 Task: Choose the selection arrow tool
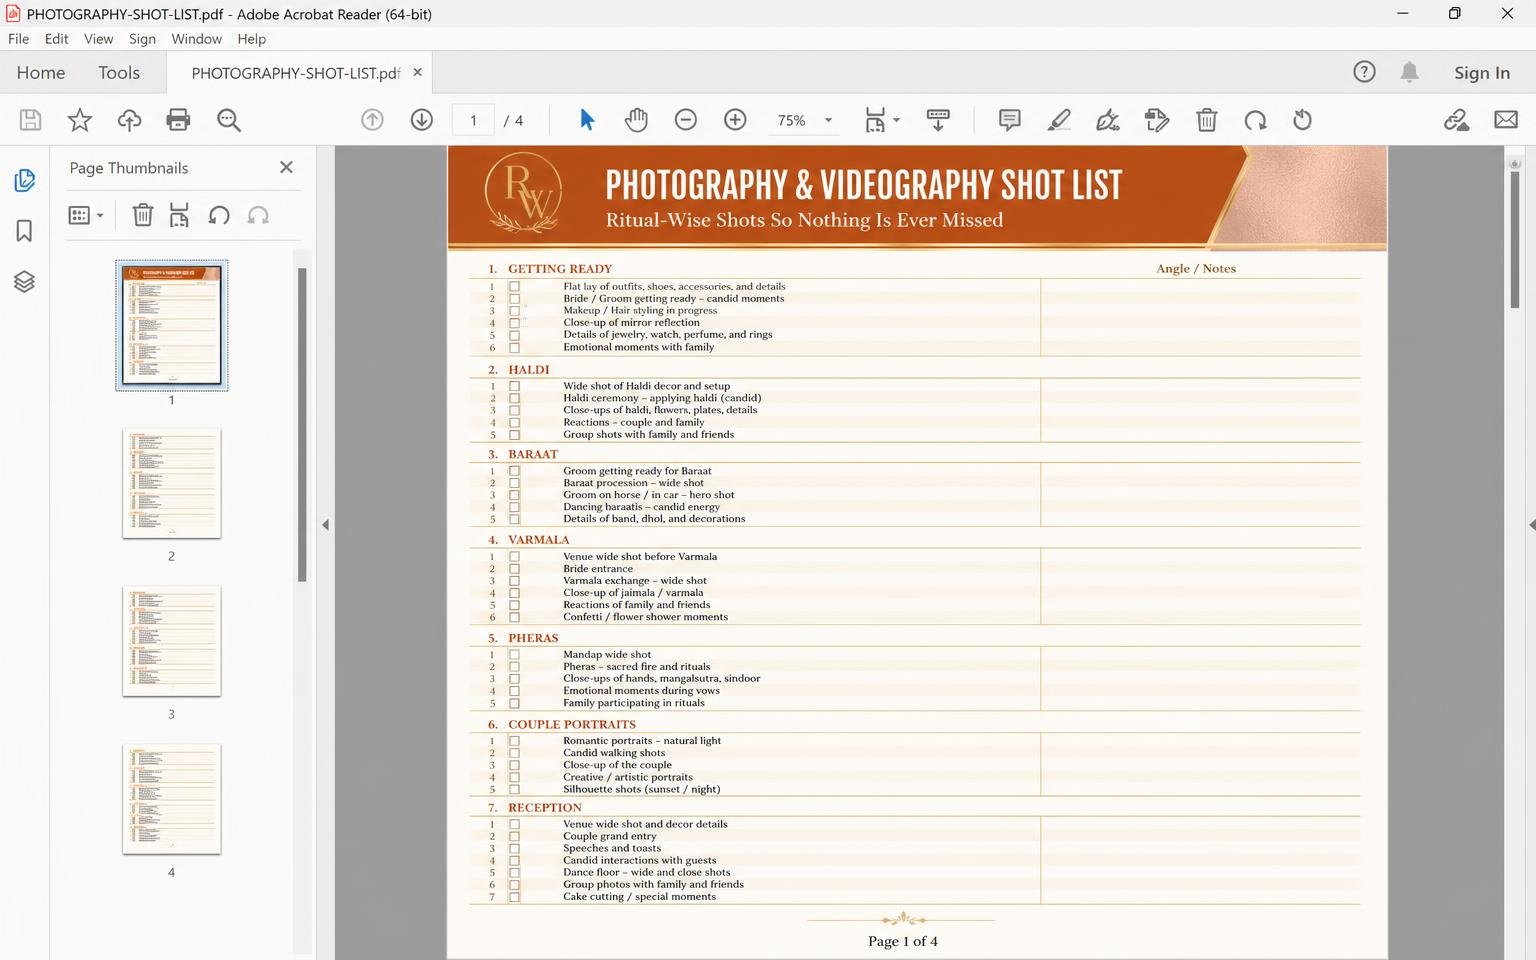point(587,120)
